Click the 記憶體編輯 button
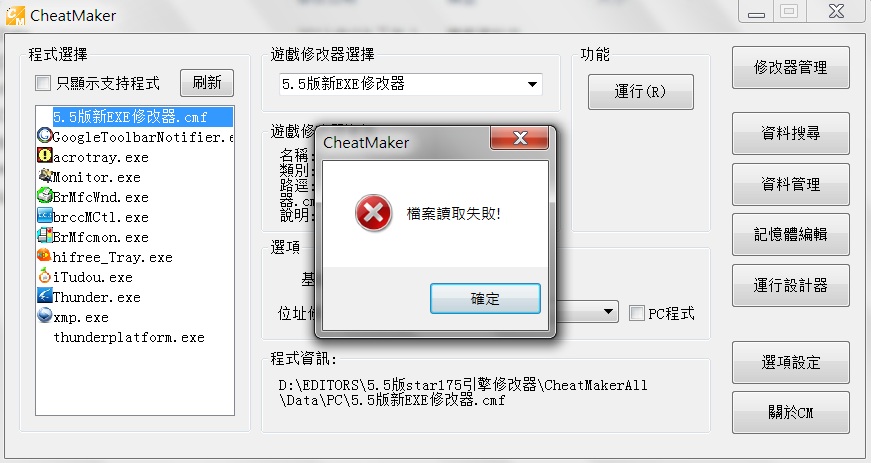871x463 pixels. pos(790,234)
